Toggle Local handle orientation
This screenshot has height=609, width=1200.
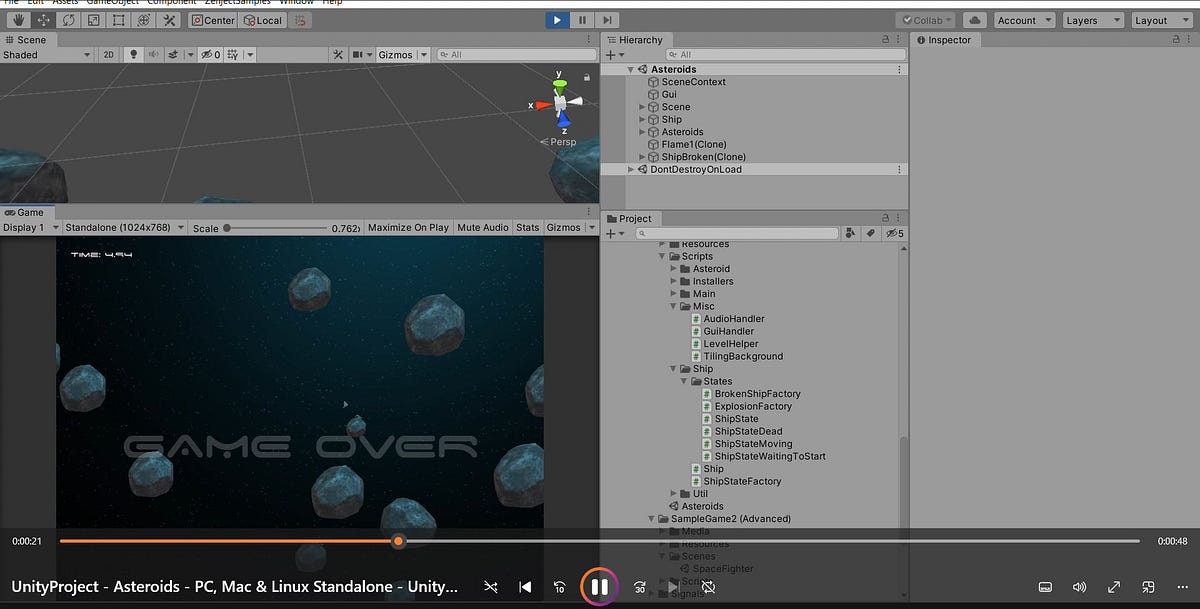[x=262, y=20]
